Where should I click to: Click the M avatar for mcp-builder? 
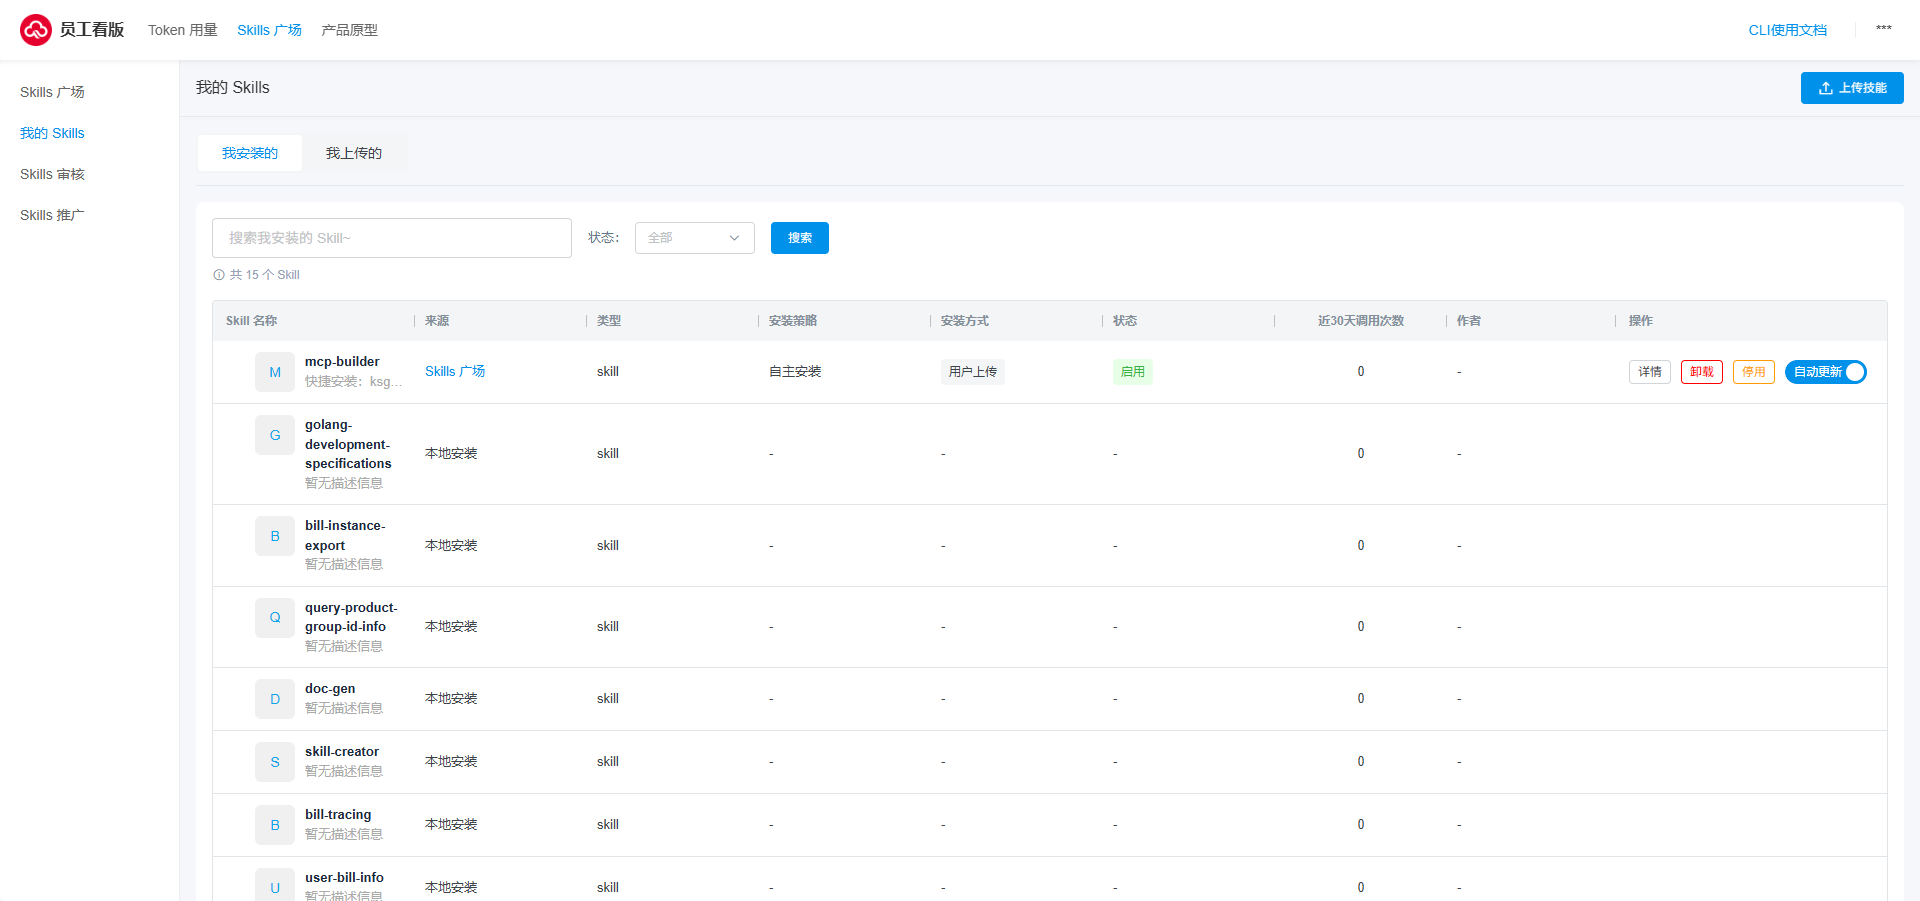pos(275,372)
